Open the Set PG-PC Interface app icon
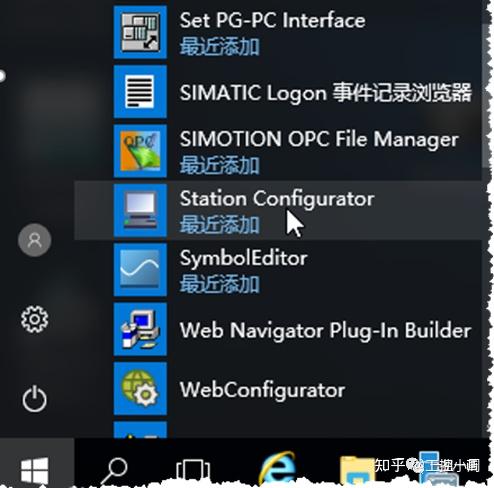494x488 pixels. 140,32
